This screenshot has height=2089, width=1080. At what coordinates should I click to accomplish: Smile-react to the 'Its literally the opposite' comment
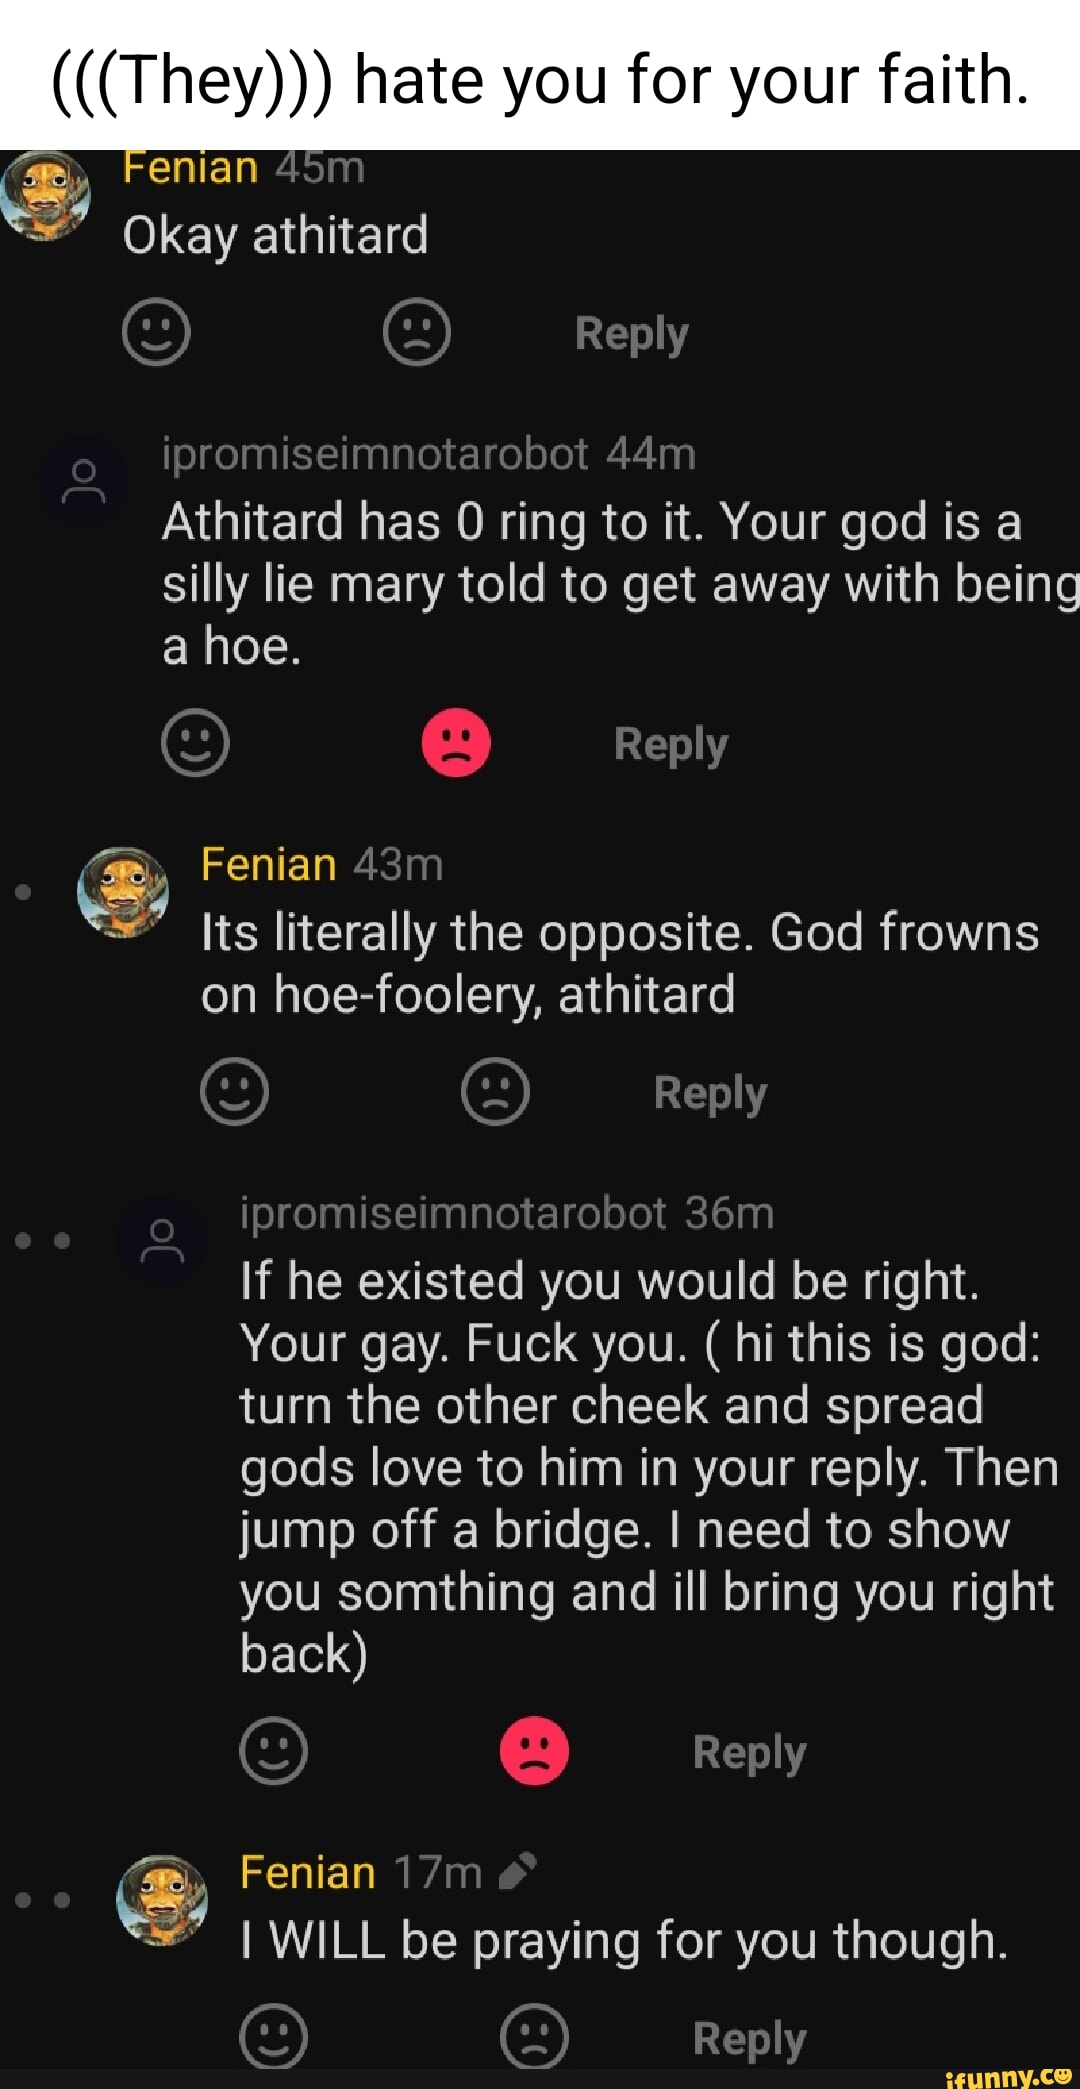tap(235, 1091)
